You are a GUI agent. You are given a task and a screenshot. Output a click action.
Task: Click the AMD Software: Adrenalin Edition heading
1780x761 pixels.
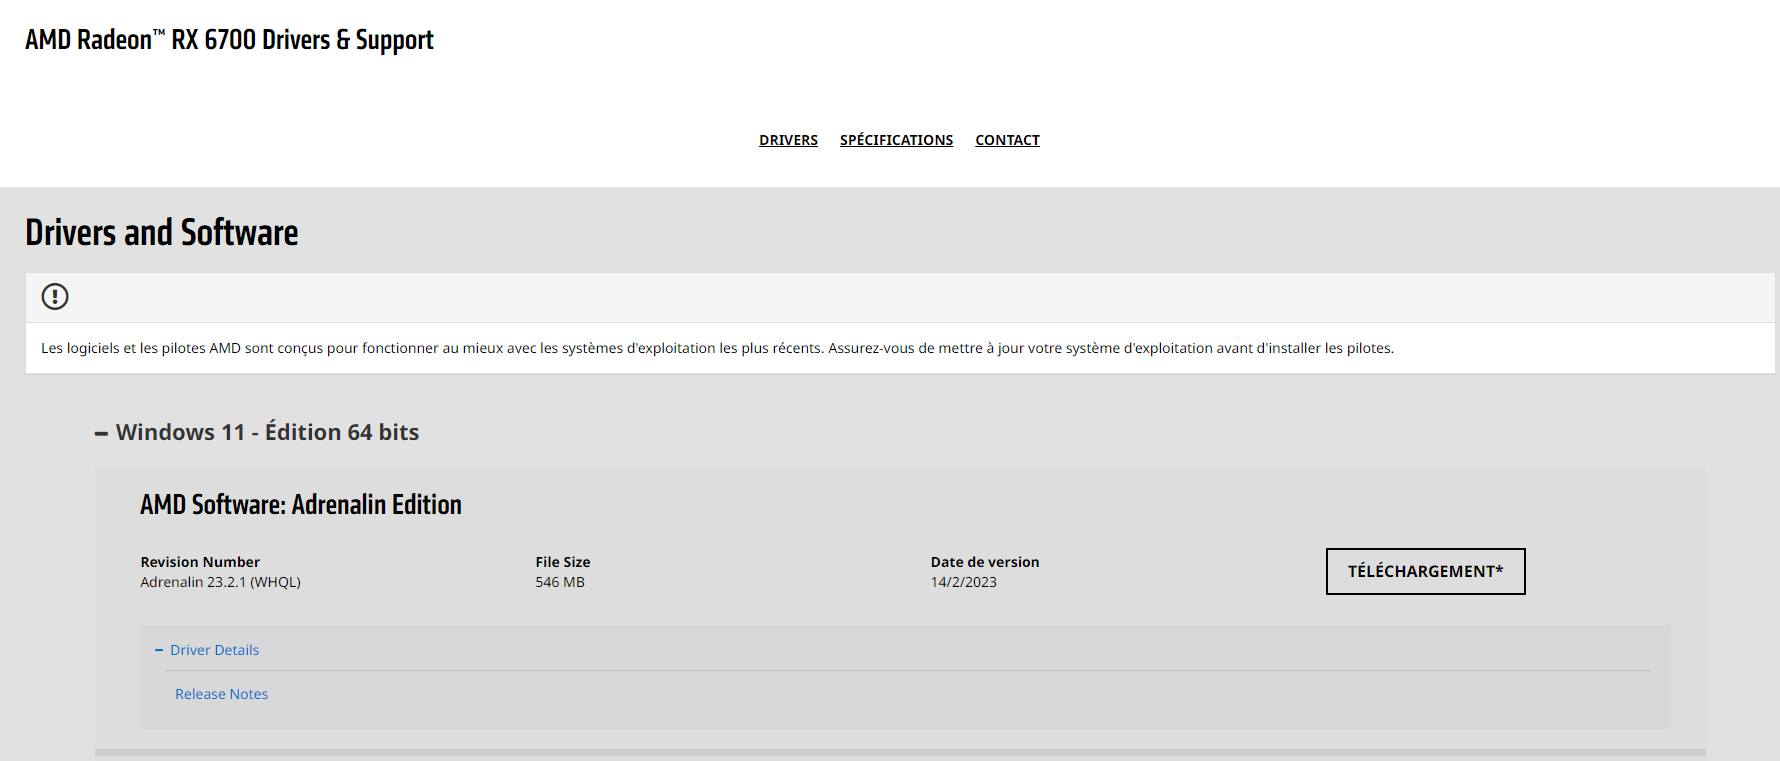pyautogui.click(x=301, y=504)
